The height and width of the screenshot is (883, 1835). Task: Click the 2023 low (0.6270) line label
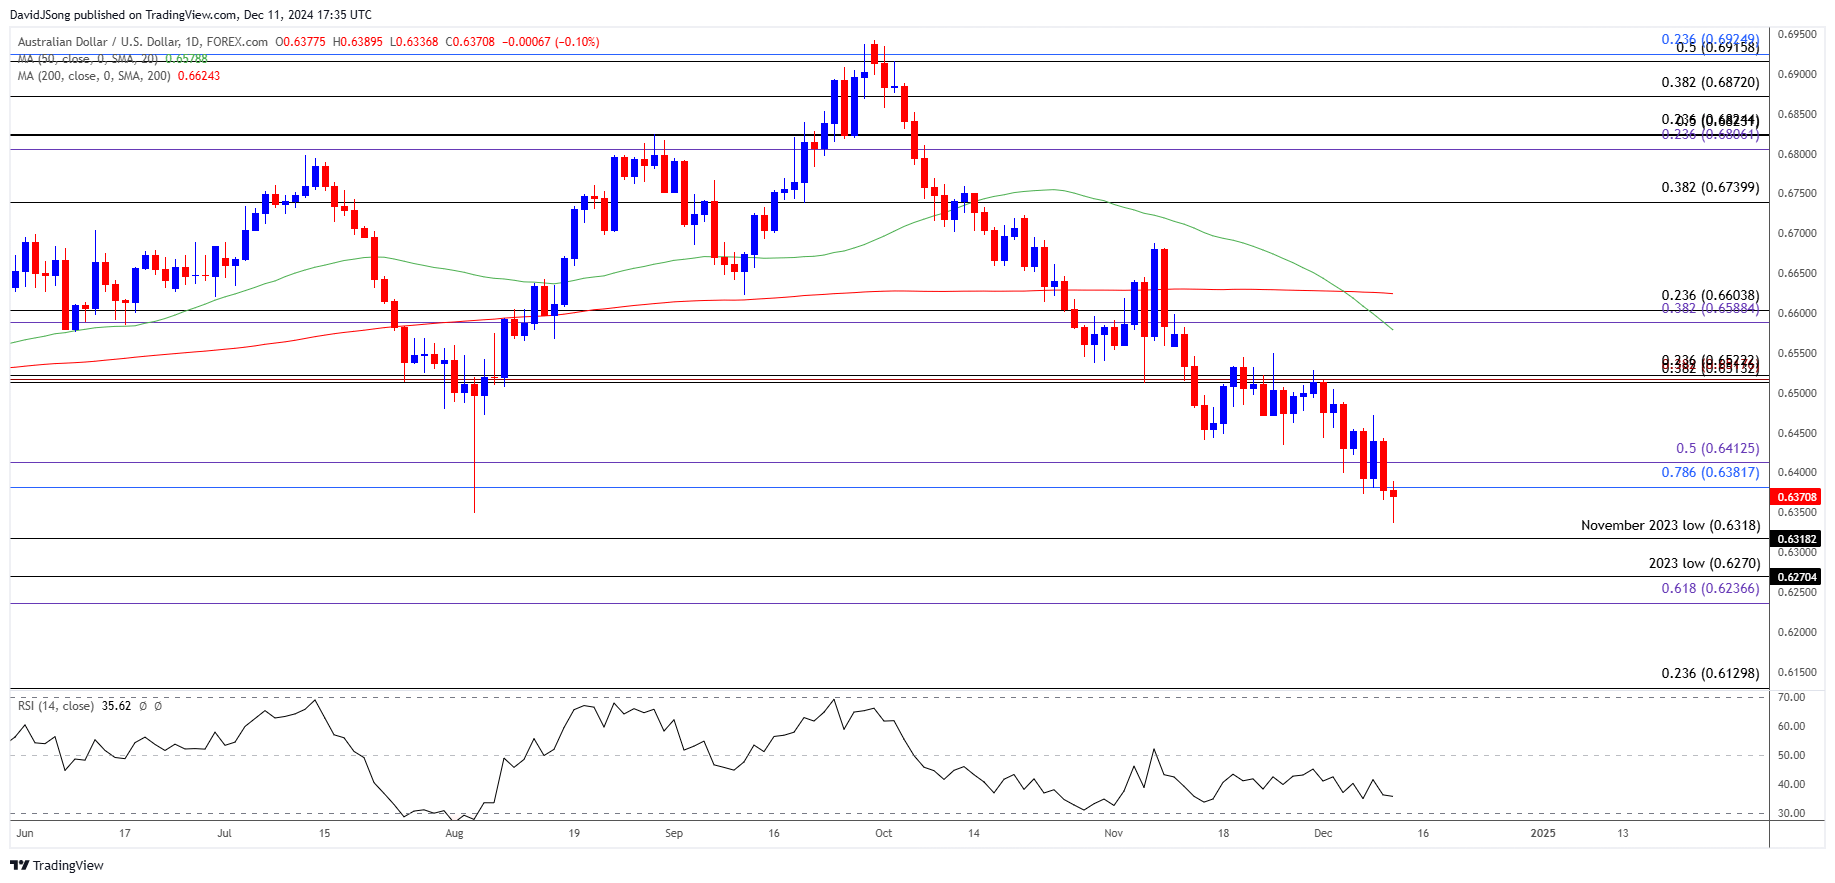tap(1704, 563)
